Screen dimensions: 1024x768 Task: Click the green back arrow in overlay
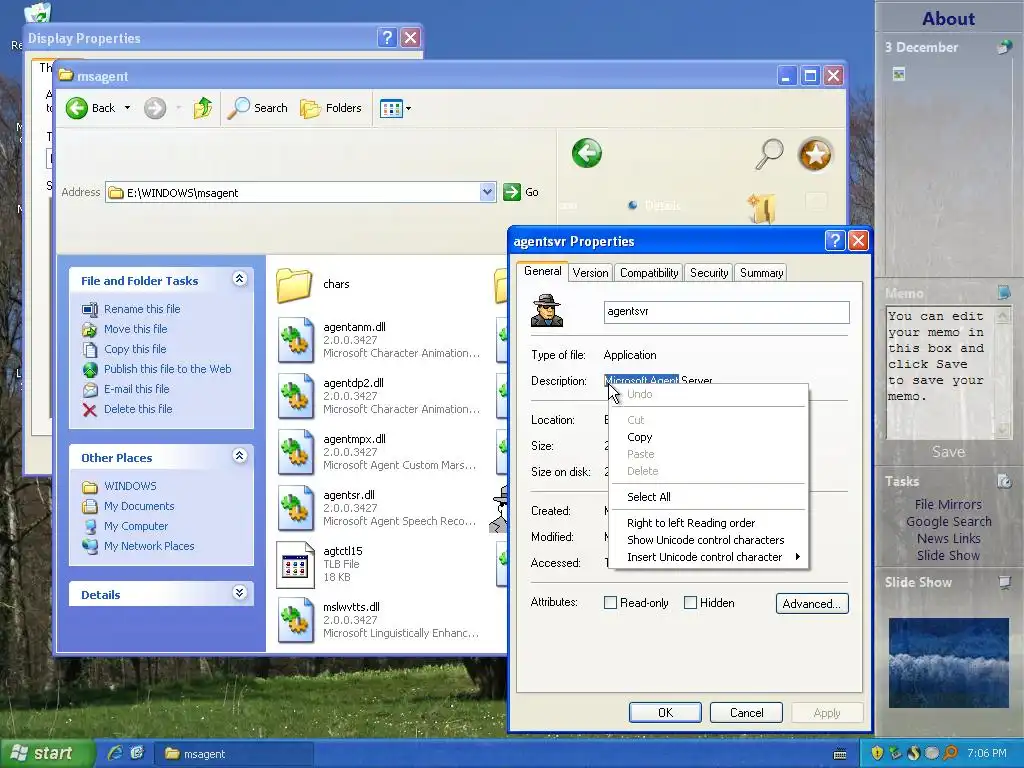click(586, 153)
